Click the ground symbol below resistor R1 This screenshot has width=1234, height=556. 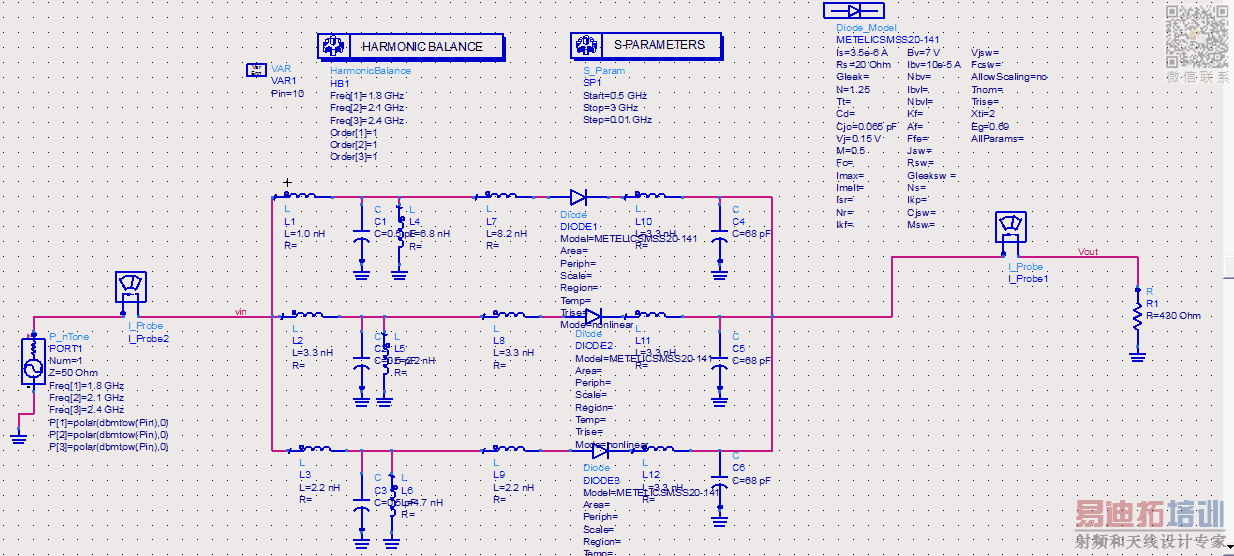[1137, 355]
